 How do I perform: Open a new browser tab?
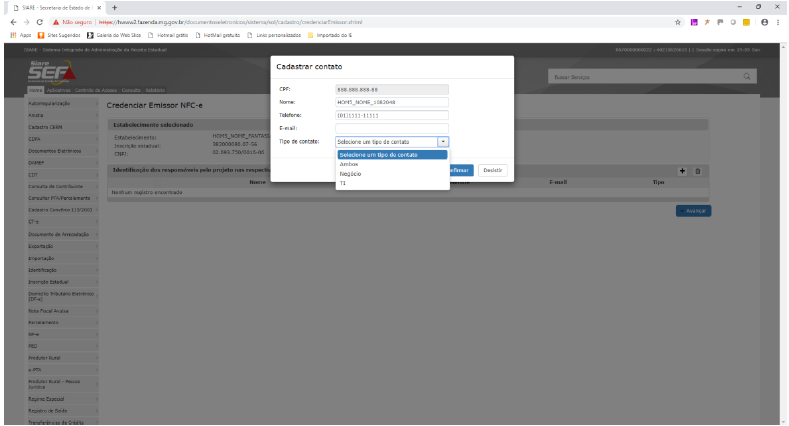tap(115, 7)
